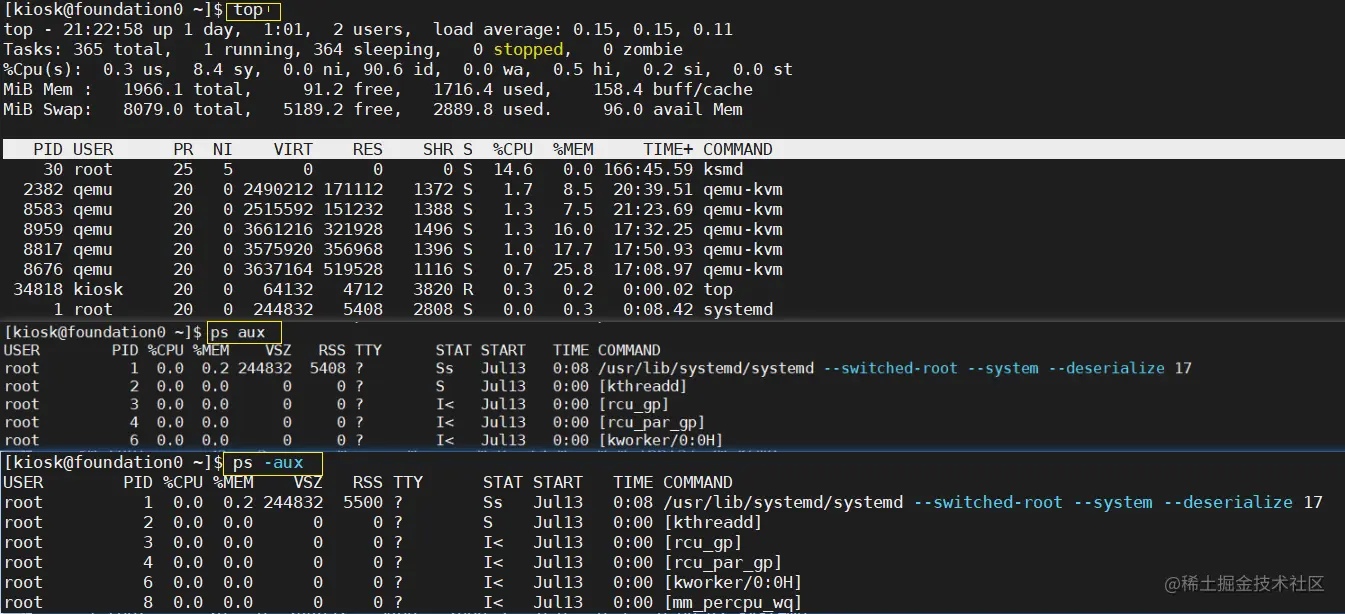Click the '96.0 avail Mem' value
The width and height of the screenshot is (1345, 614).
tap(673, 109)
